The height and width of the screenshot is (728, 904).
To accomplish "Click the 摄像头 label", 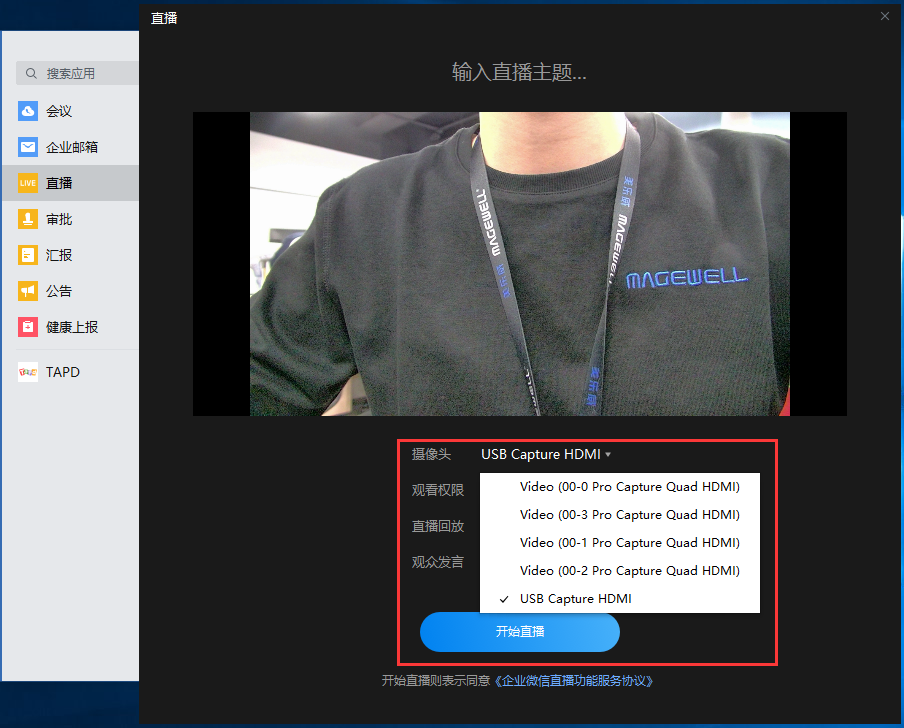I will [431, 454].
